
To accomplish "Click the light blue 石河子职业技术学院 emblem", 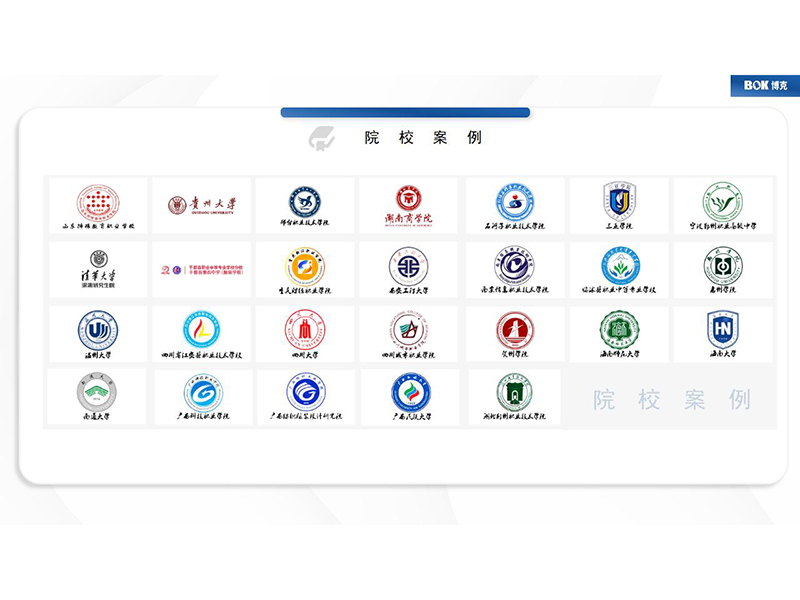I will pos(515,202).
